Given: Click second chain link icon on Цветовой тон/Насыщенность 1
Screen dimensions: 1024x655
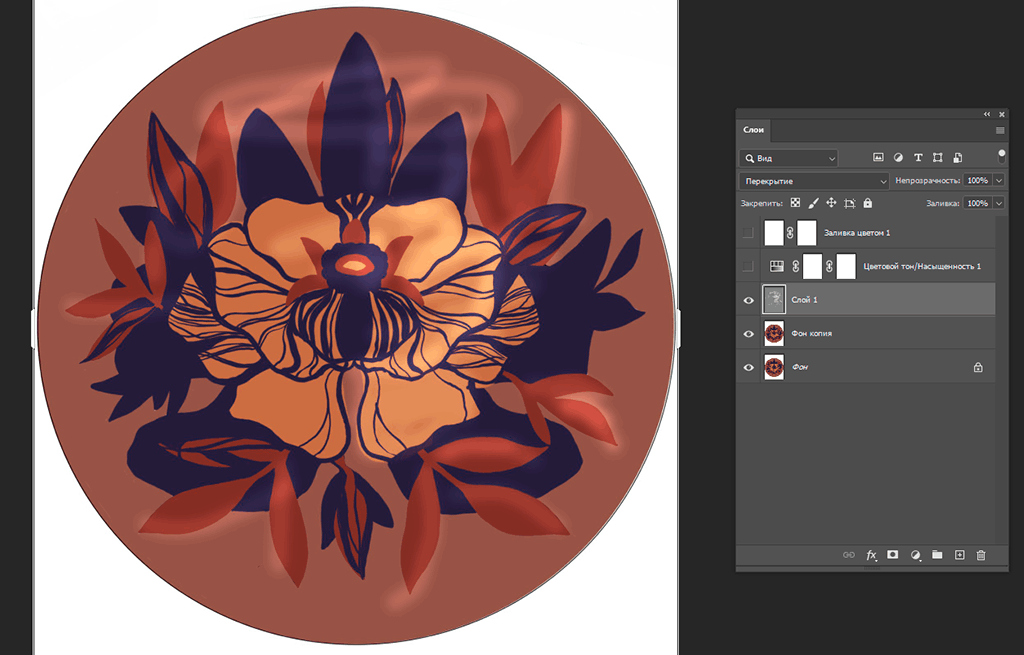Looking at the screenshot, I should pos(829,266).
